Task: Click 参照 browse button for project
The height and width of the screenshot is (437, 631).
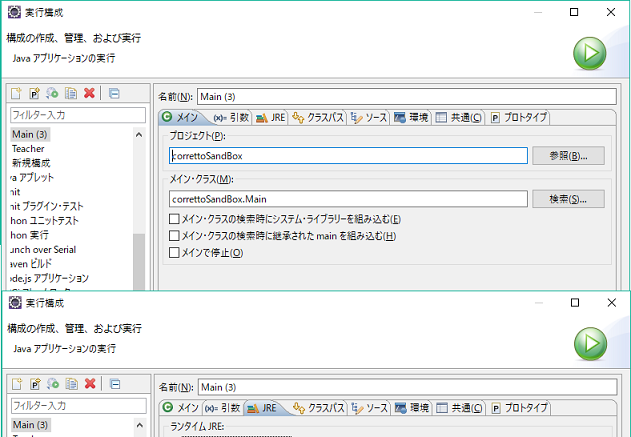Action: click(x=568, y=155)
